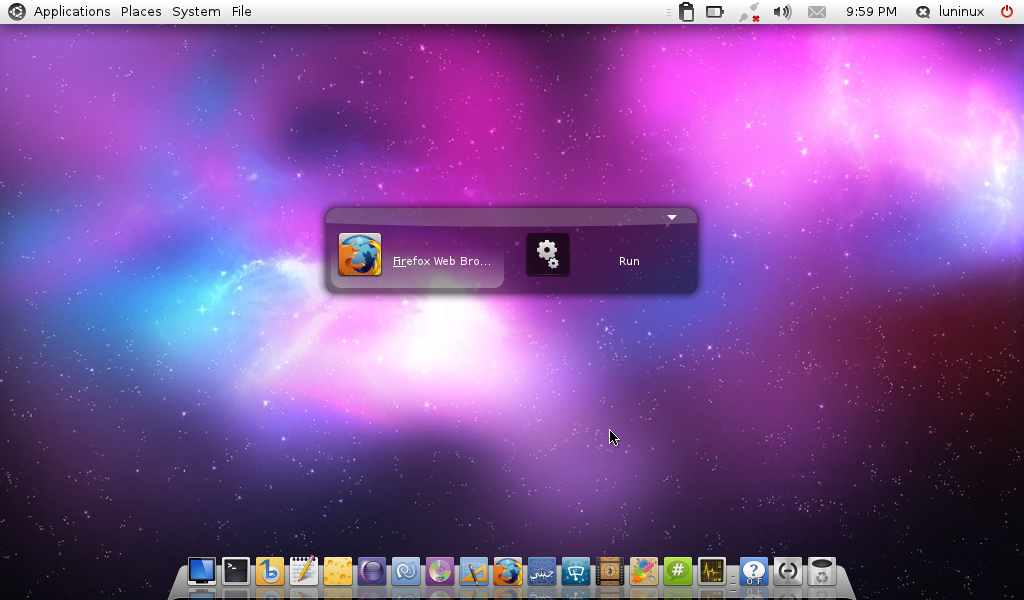Open the System menu
The image size is (1024, 600).
click(196, 12)
